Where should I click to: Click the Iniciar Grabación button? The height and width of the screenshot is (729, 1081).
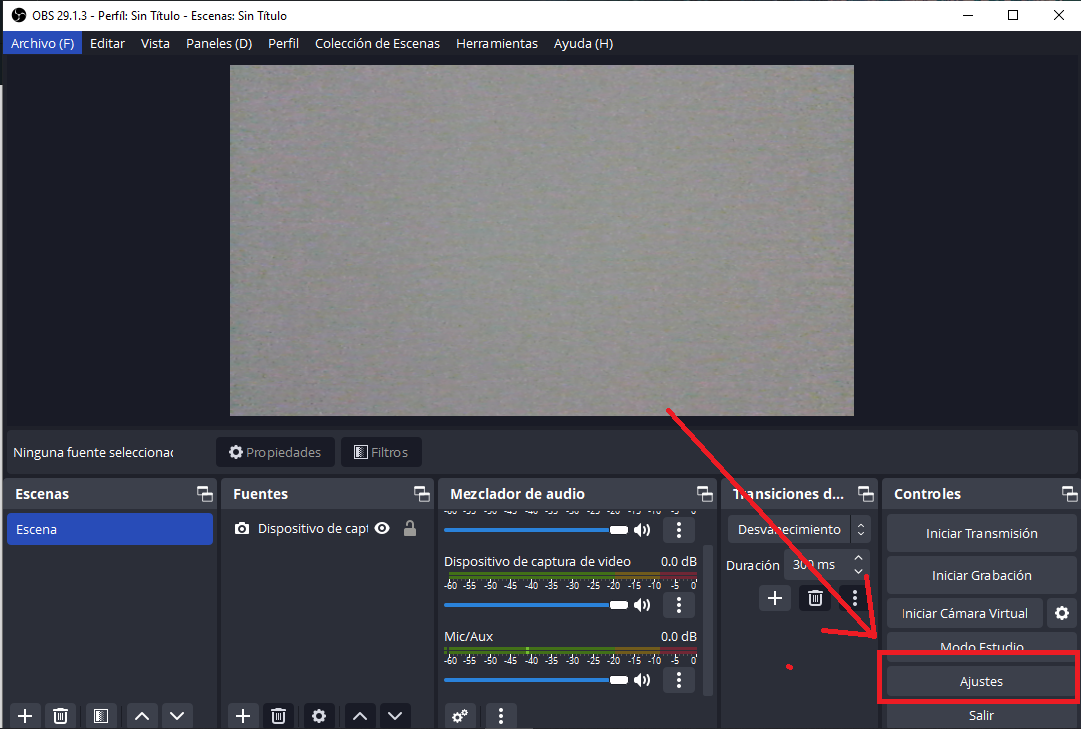(x=981, y=575)
